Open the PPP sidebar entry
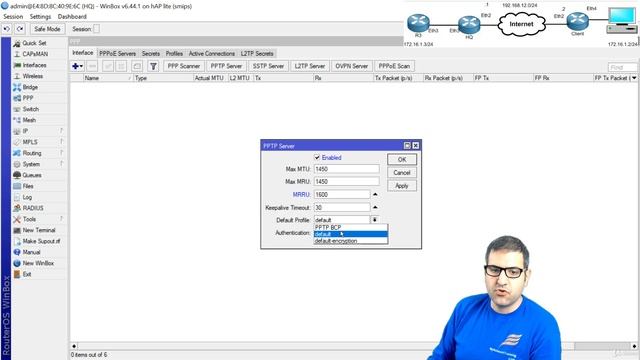The width and height of the screenshot is (640, 360). coord(28,98)
